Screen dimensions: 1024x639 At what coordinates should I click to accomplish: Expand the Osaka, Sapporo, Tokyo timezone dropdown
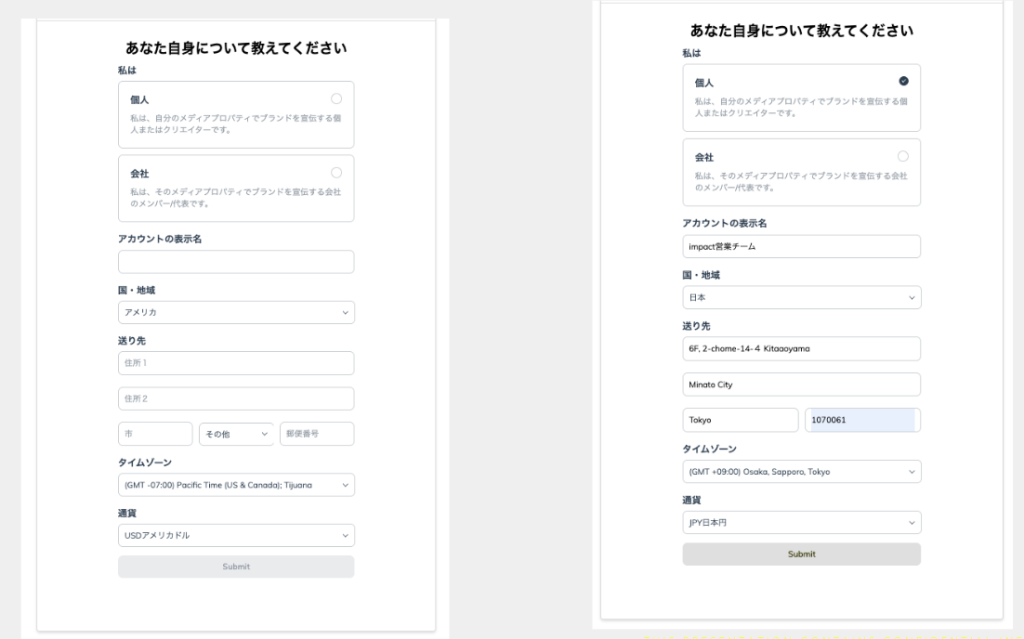click(801, 472)
